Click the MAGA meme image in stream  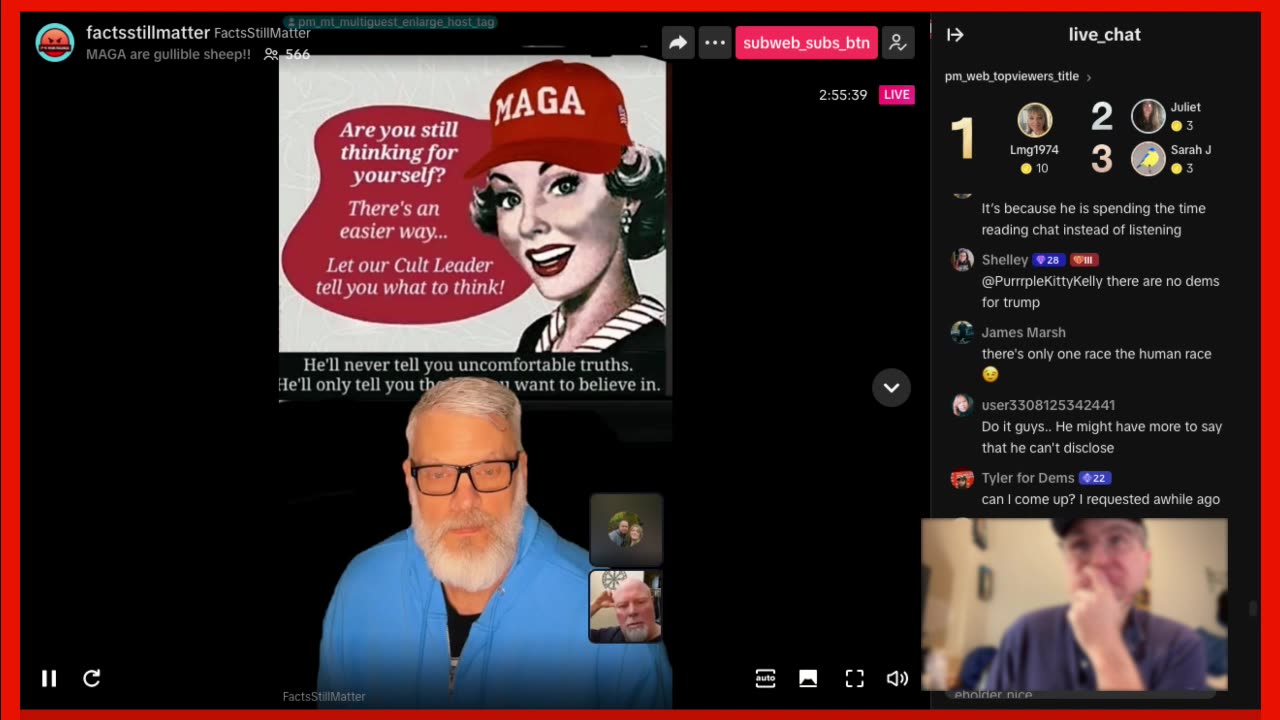coord(472,228)
